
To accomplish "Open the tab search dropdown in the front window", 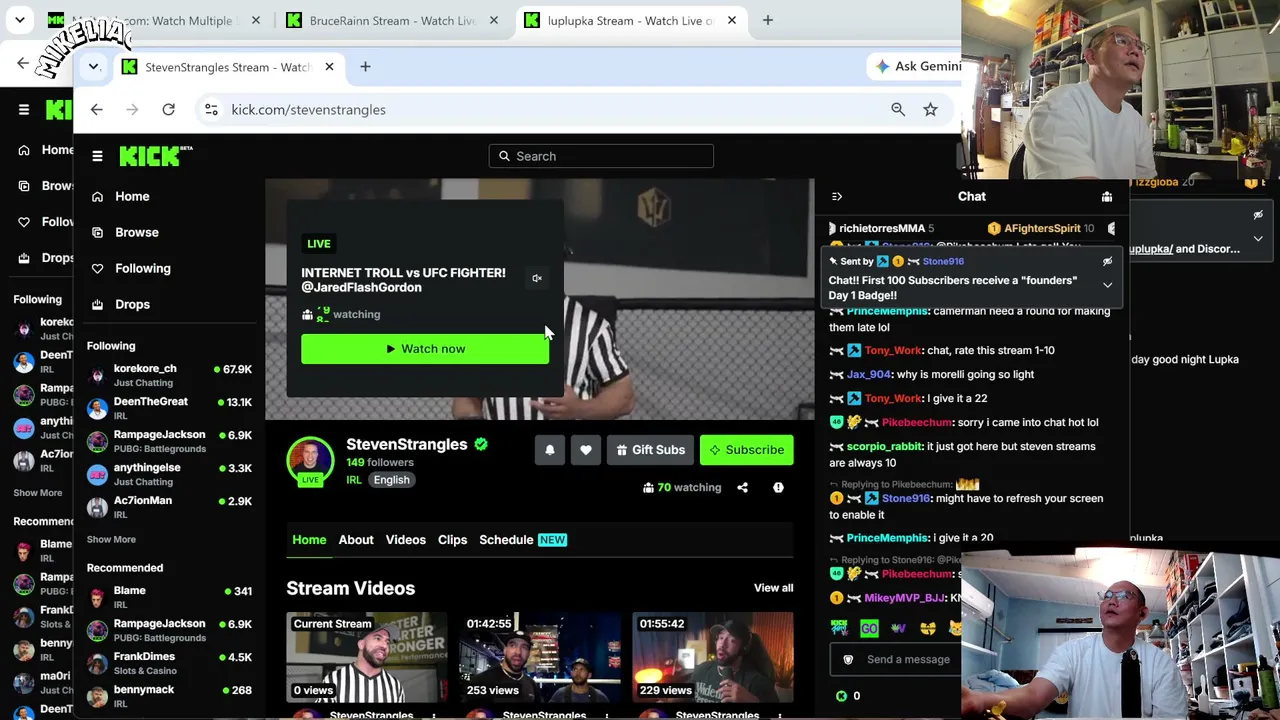I will click(x=93, y=67).
